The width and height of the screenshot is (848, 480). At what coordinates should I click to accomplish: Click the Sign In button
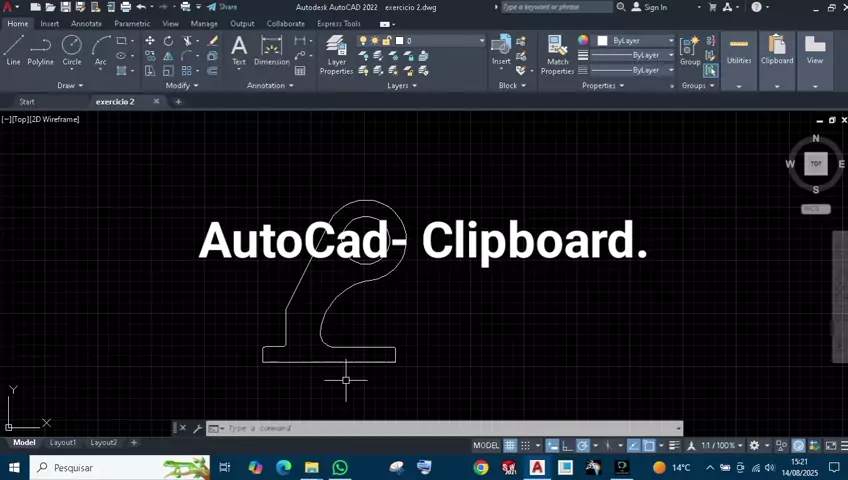click(655, 7)
